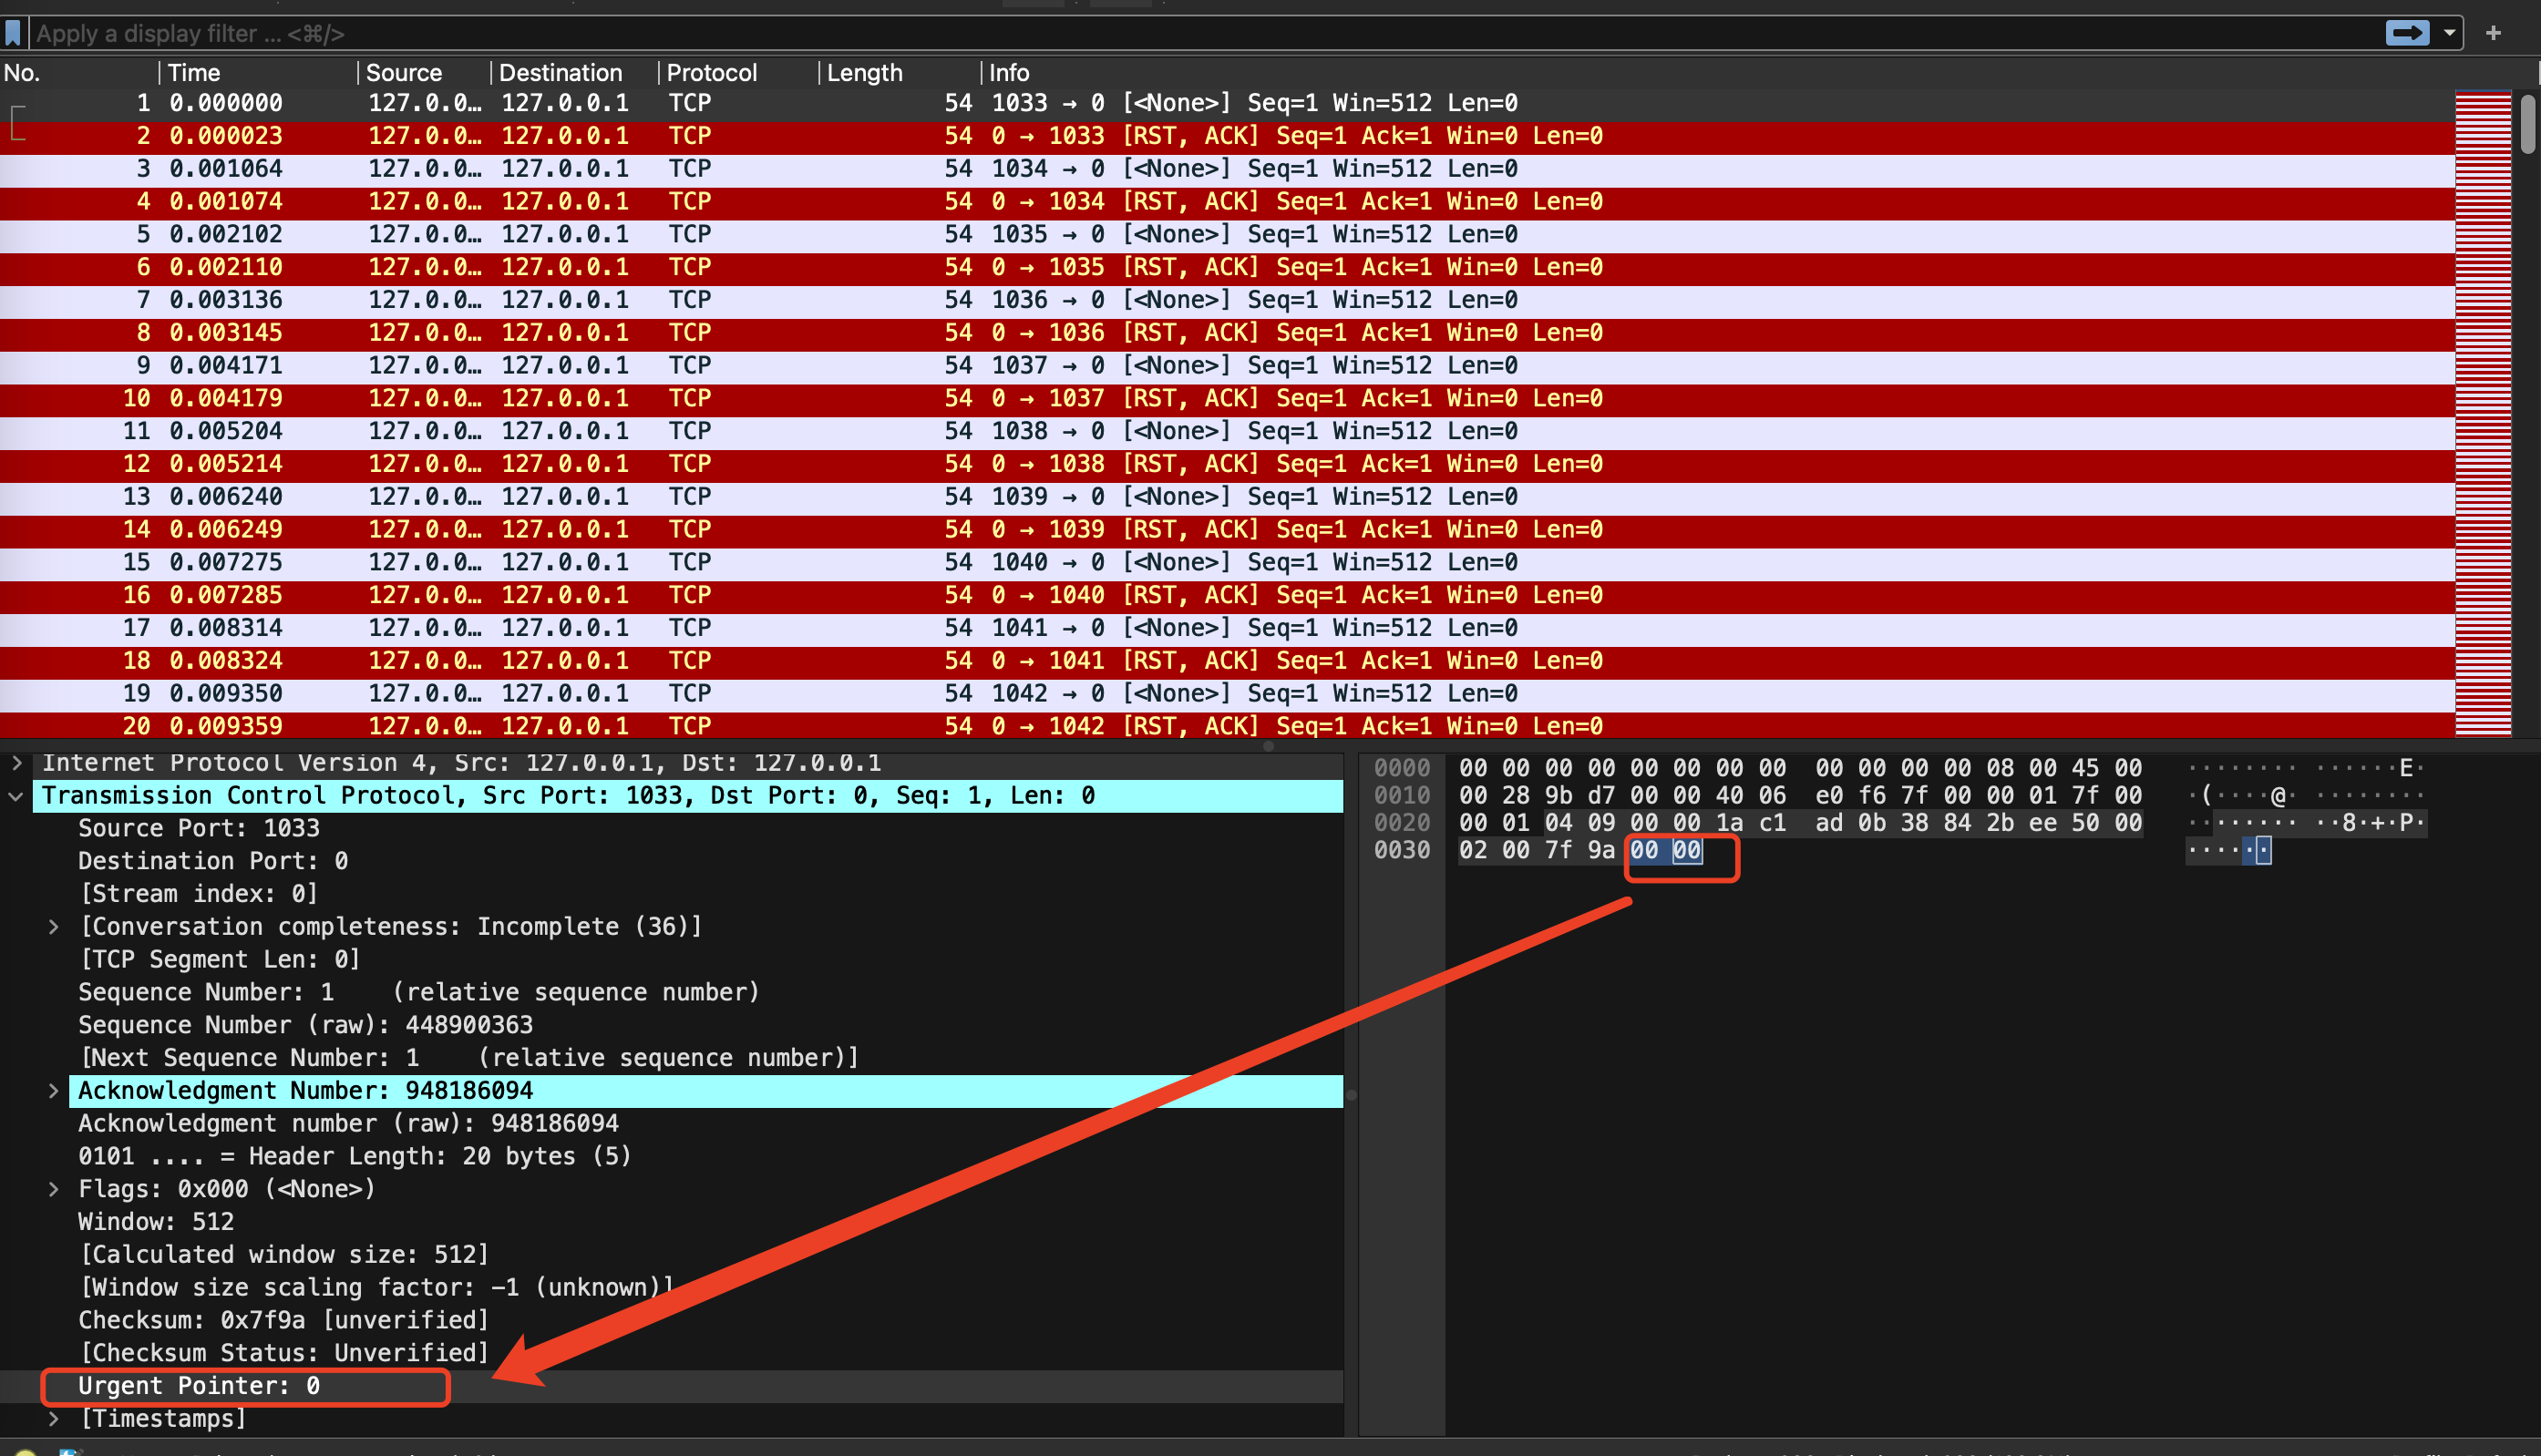Click hex offset row 0000 in bytes pane
The height and width of the screenshot is (1456, 2541).
tap(1402, 769)
